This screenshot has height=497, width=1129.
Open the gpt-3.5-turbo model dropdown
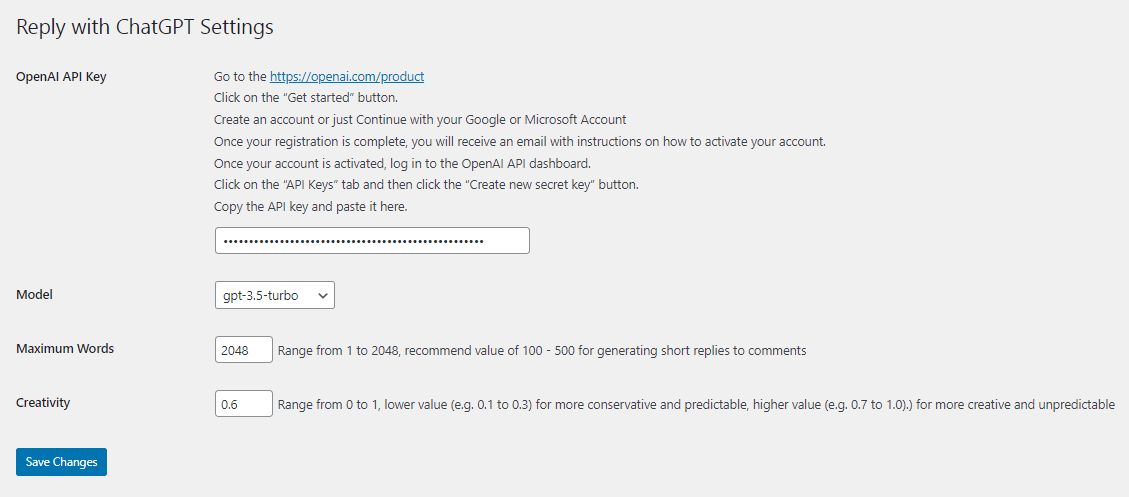[275, 295]
